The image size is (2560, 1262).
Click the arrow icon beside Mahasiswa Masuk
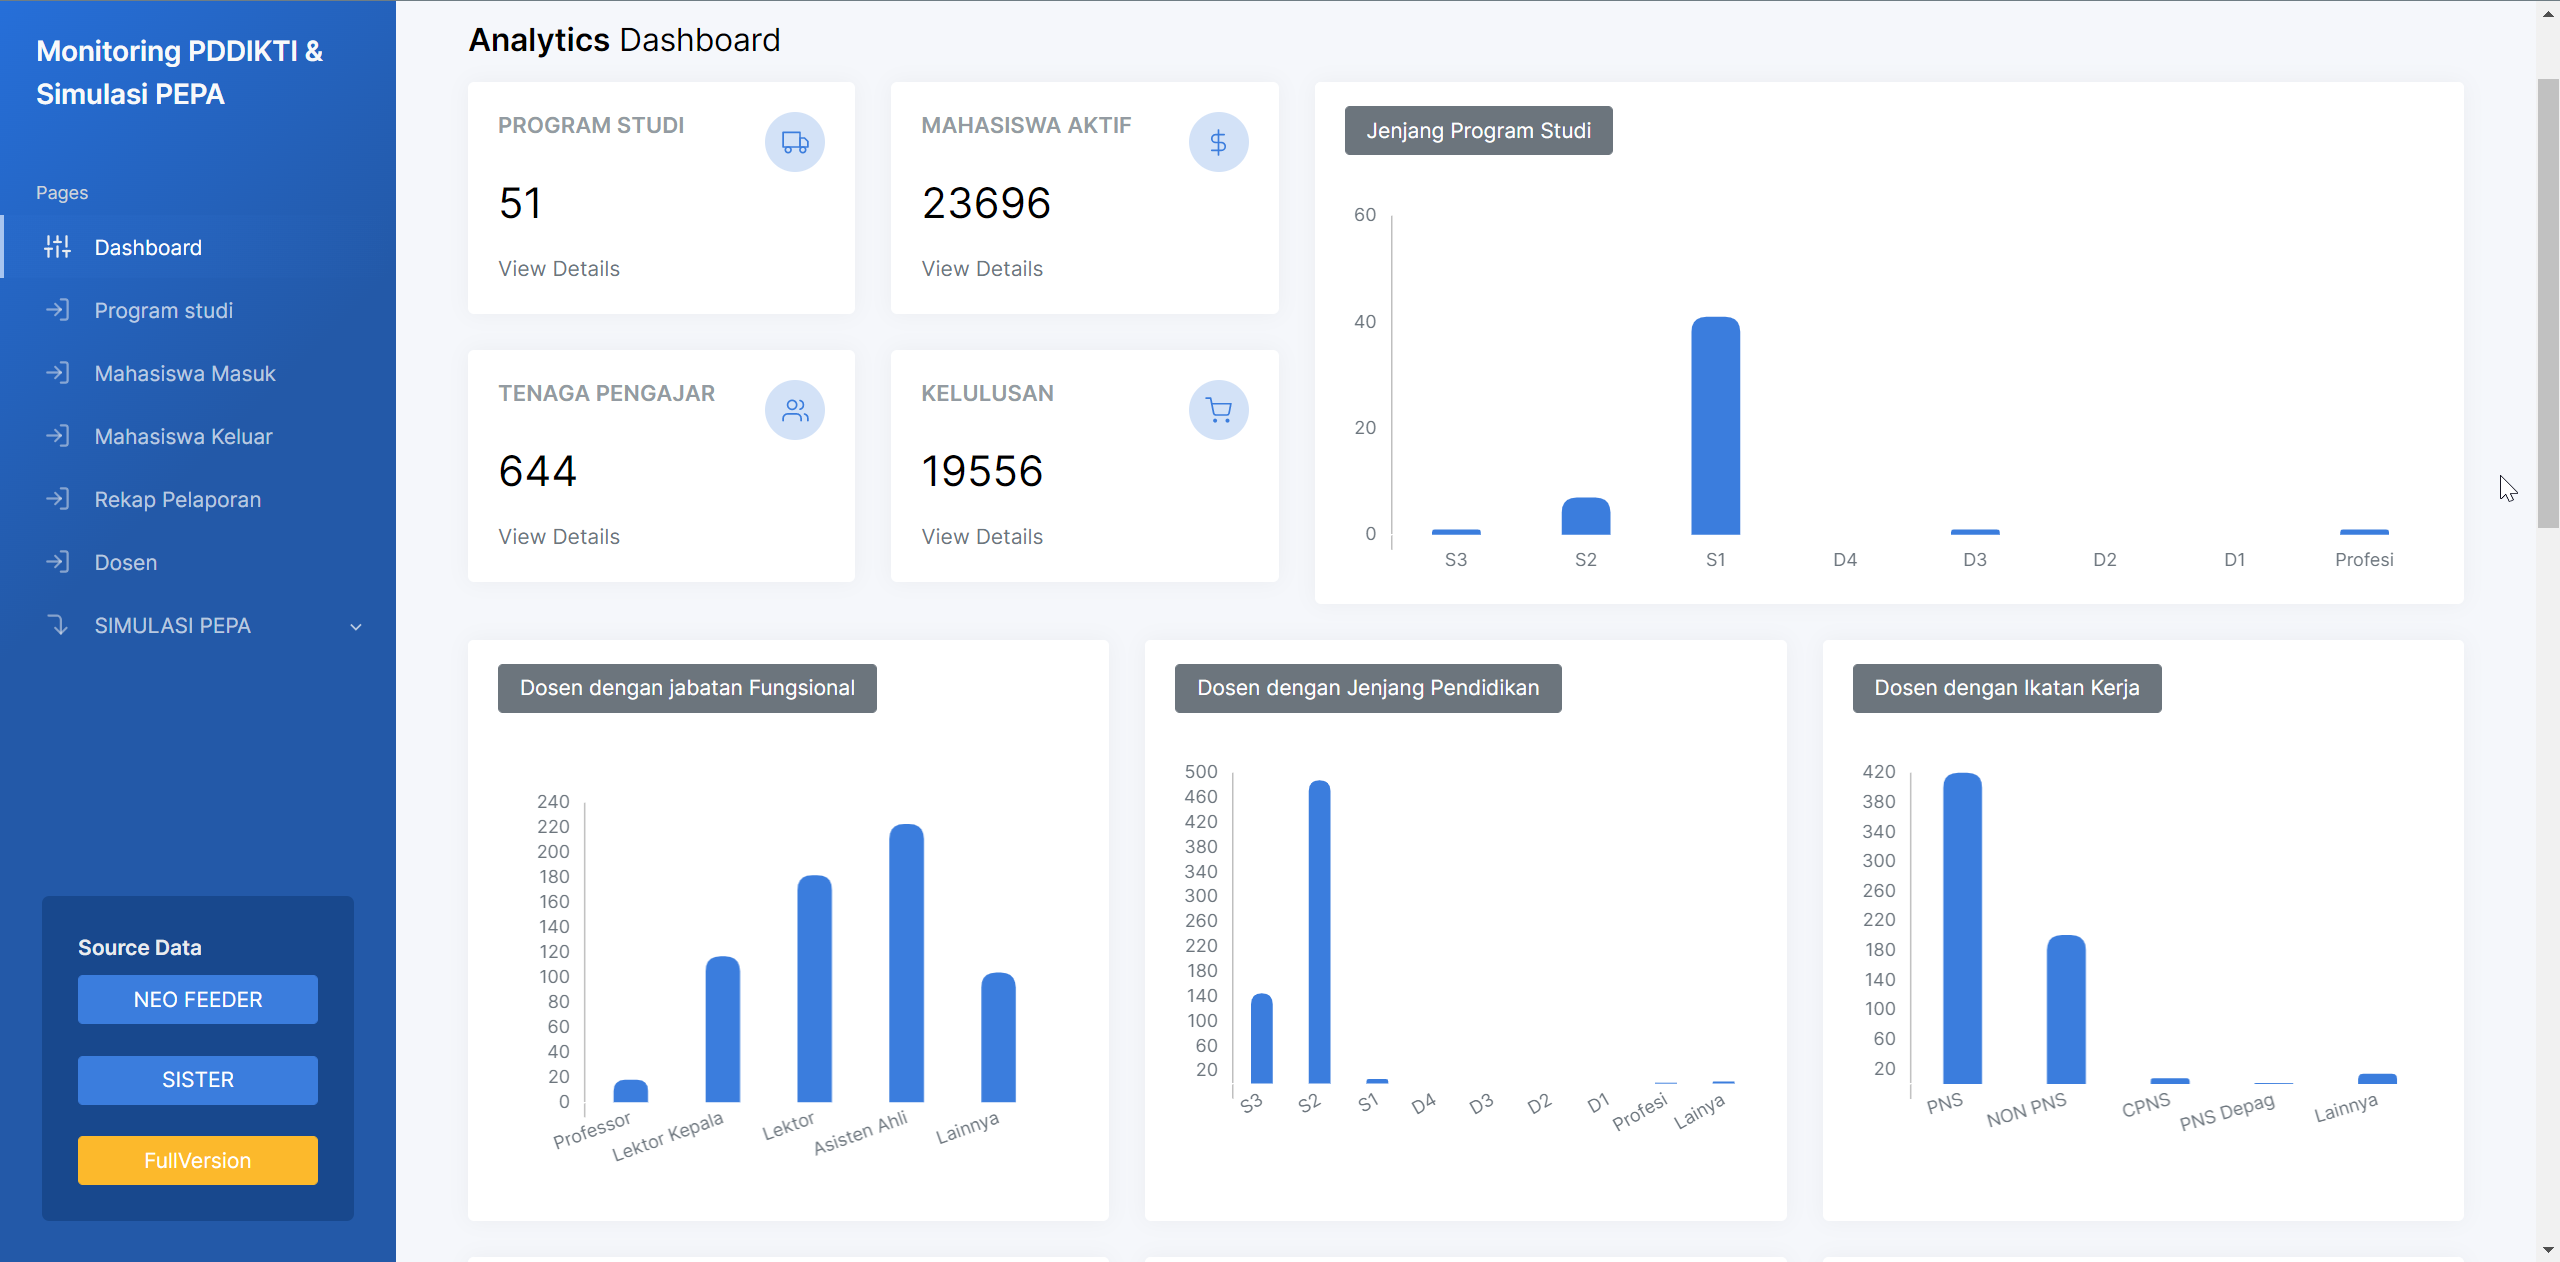pyautogui.click(x=58, y=373)
